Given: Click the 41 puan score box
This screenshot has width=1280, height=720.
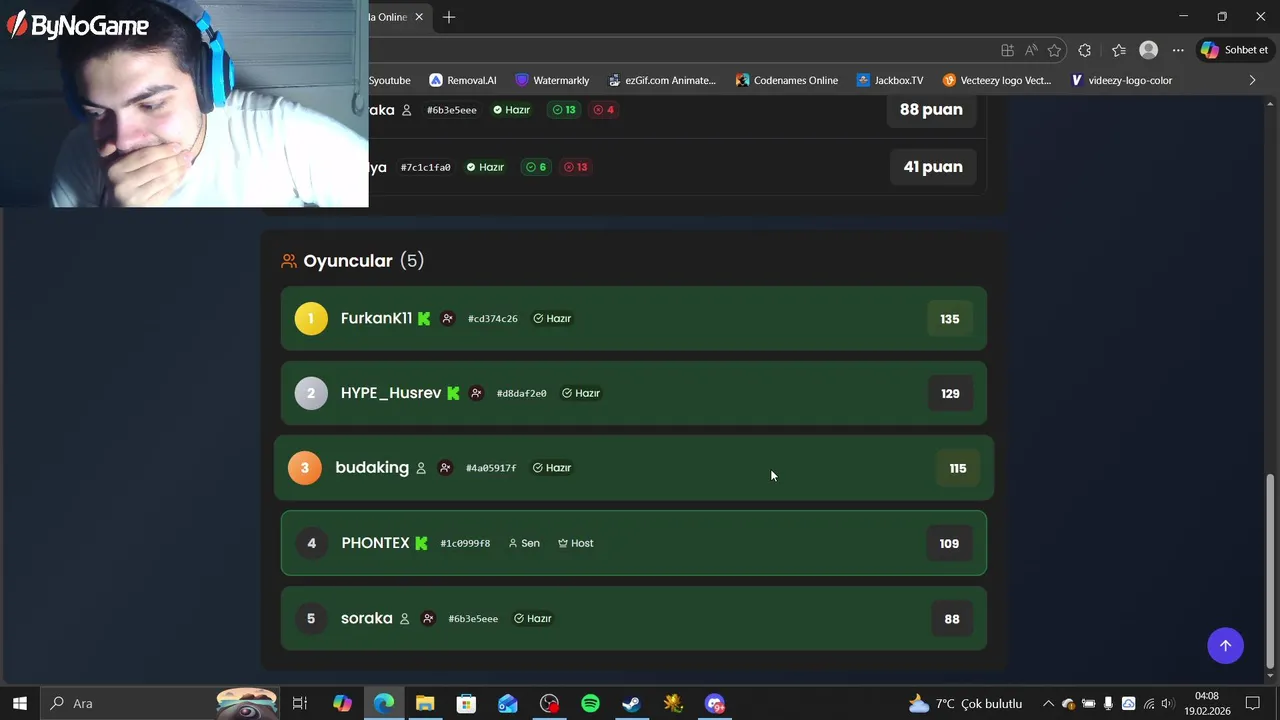Looking at the screenshot, I should click(933, 167).
